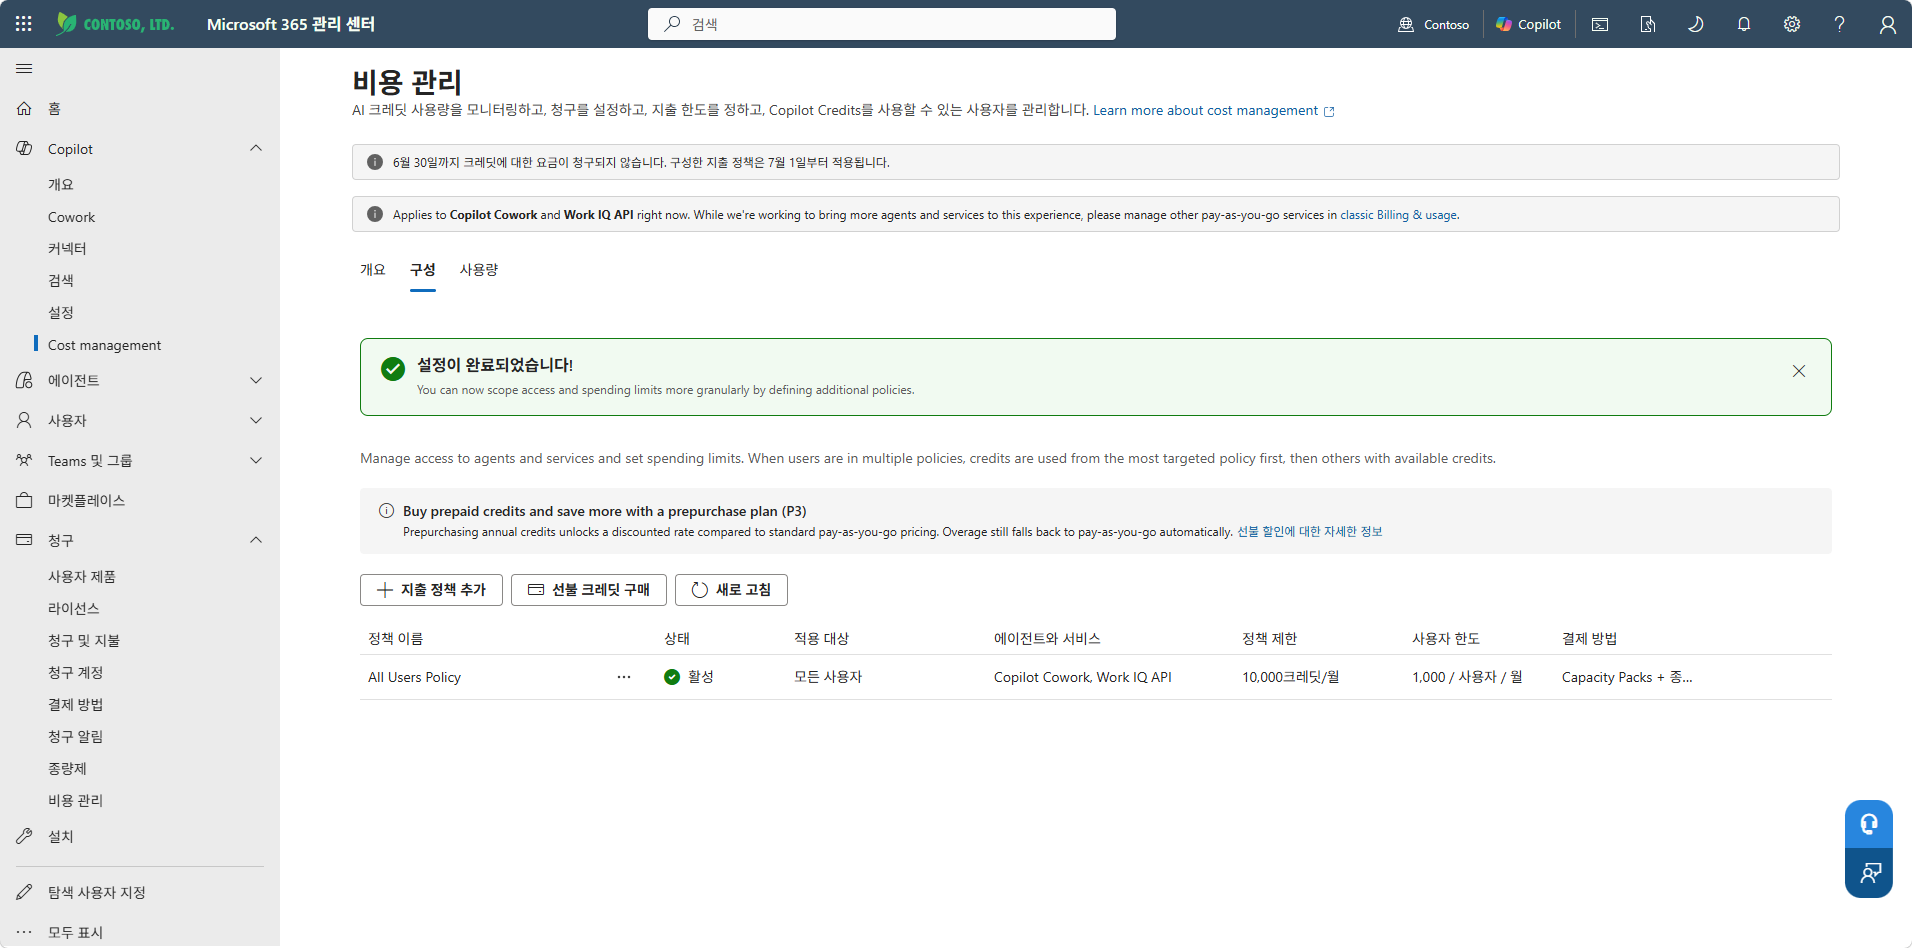The width and height of the screenshot is (1912, 948).
Task: Open the app launcher waffle icon
Action: point(24,24)
